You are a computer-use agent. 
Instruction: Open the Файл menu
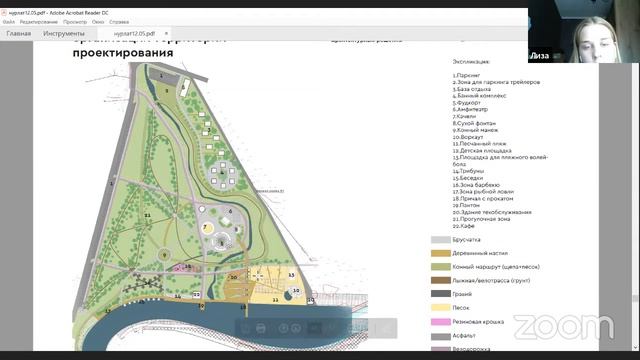coord(9,22)
